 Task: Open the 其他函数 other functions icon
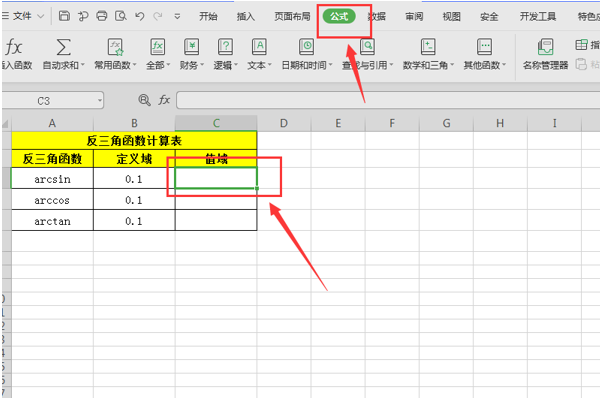484,47
